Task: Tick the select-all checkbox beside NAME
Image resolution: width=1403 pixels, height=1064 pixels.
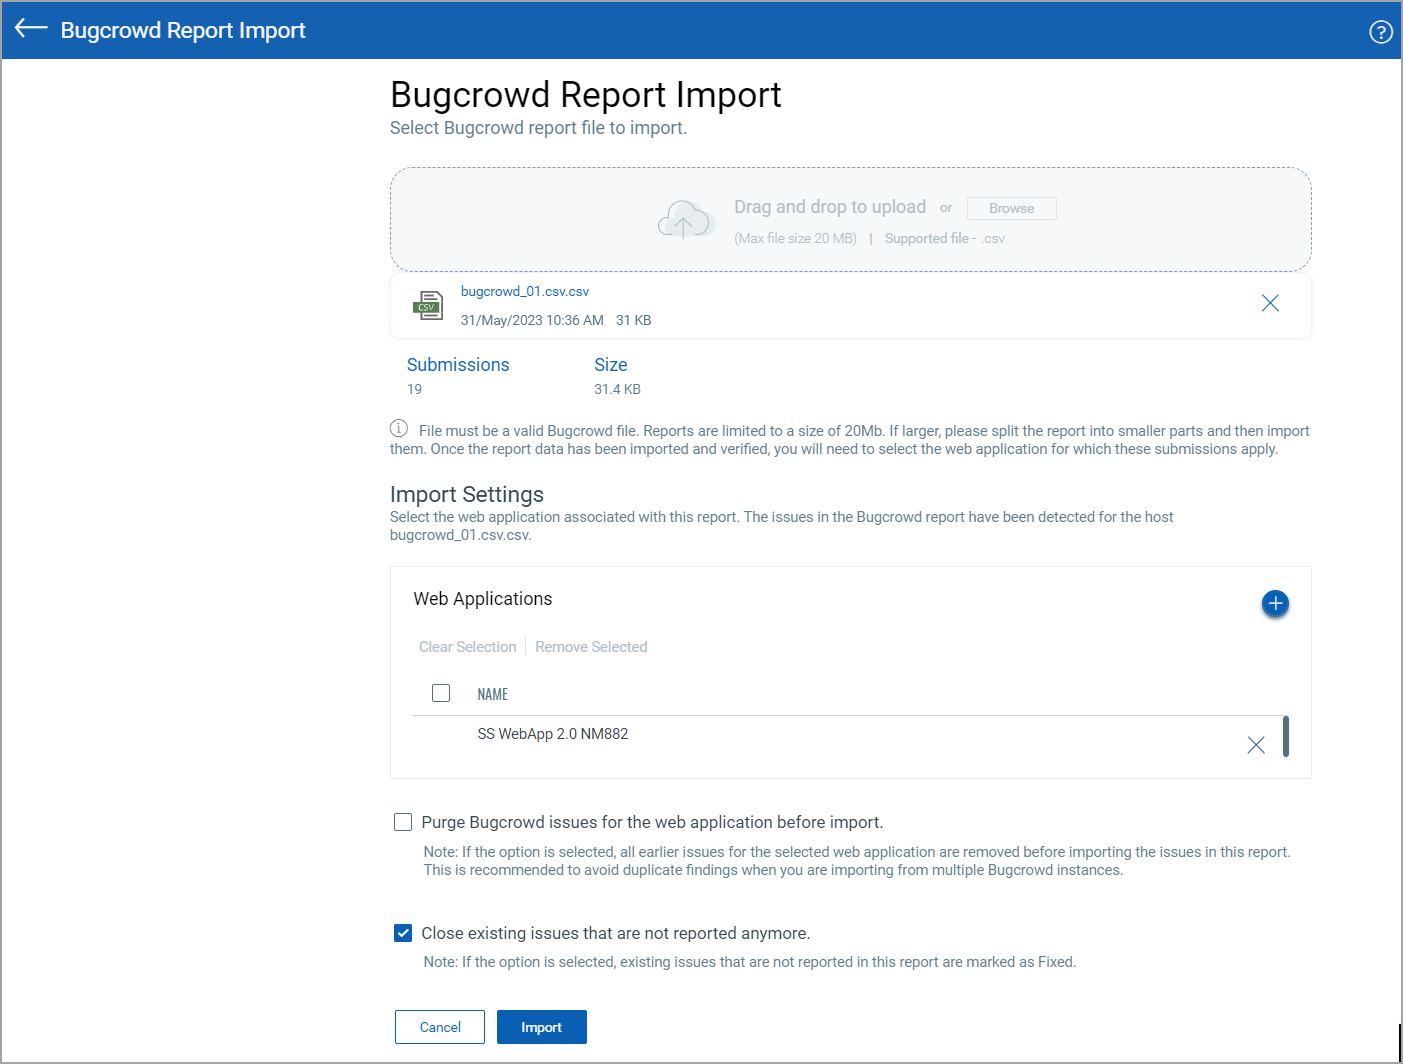Action: pos(441,693)
